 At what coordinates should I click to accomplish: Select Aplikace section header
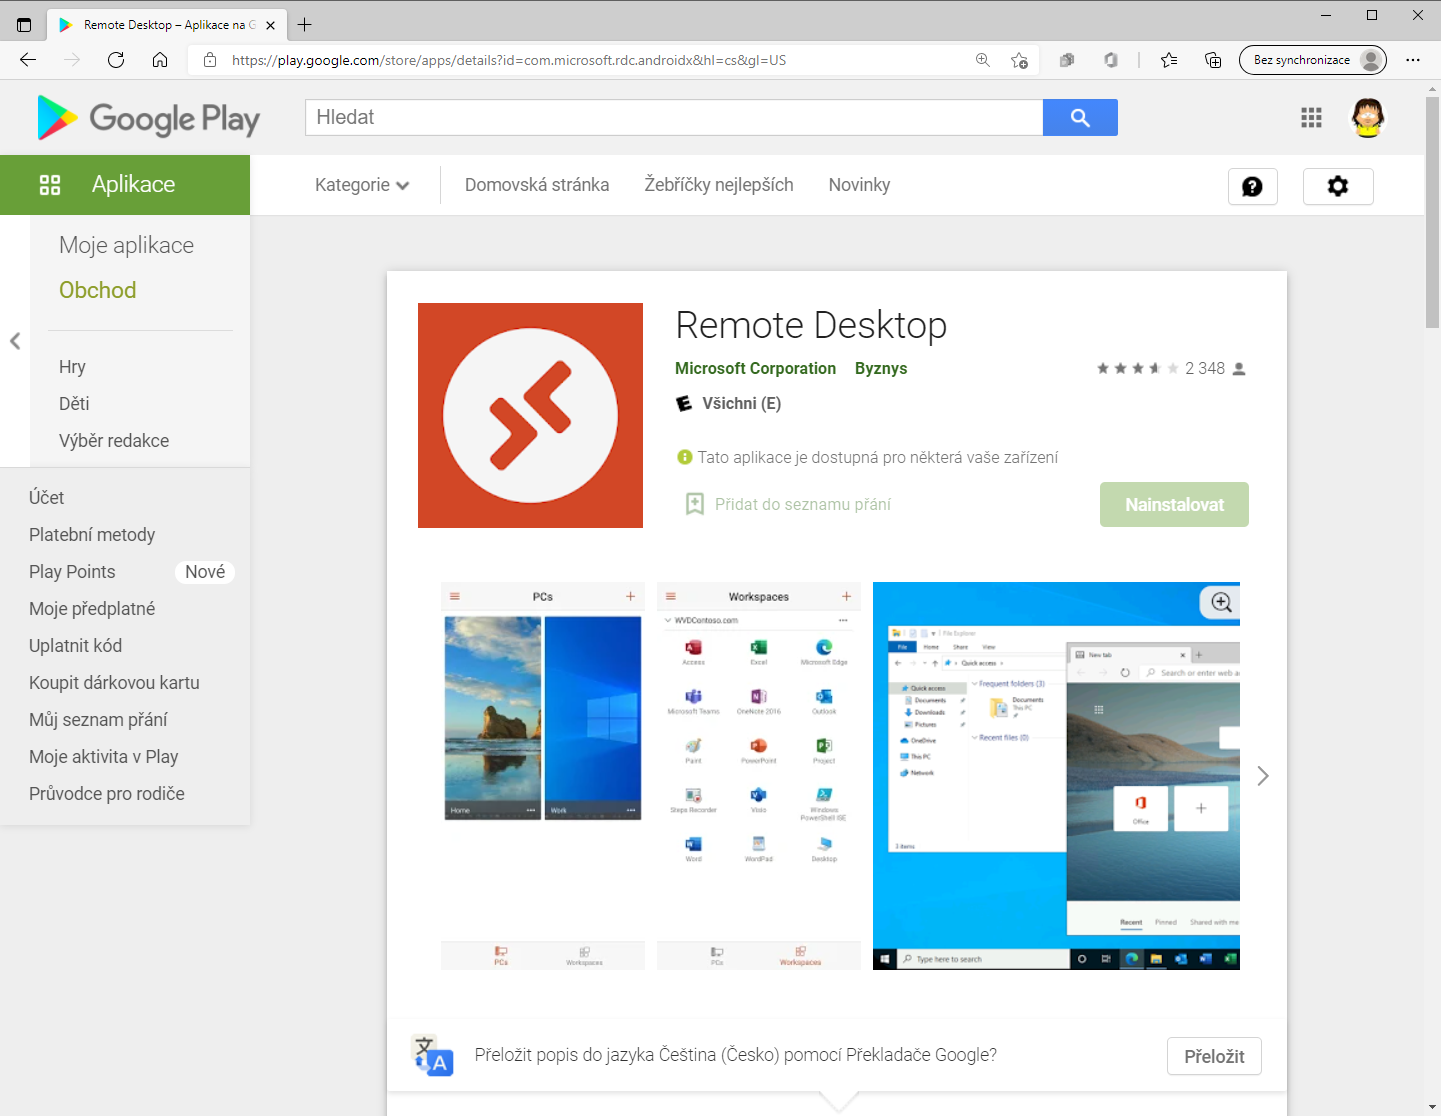coord(125,185)
